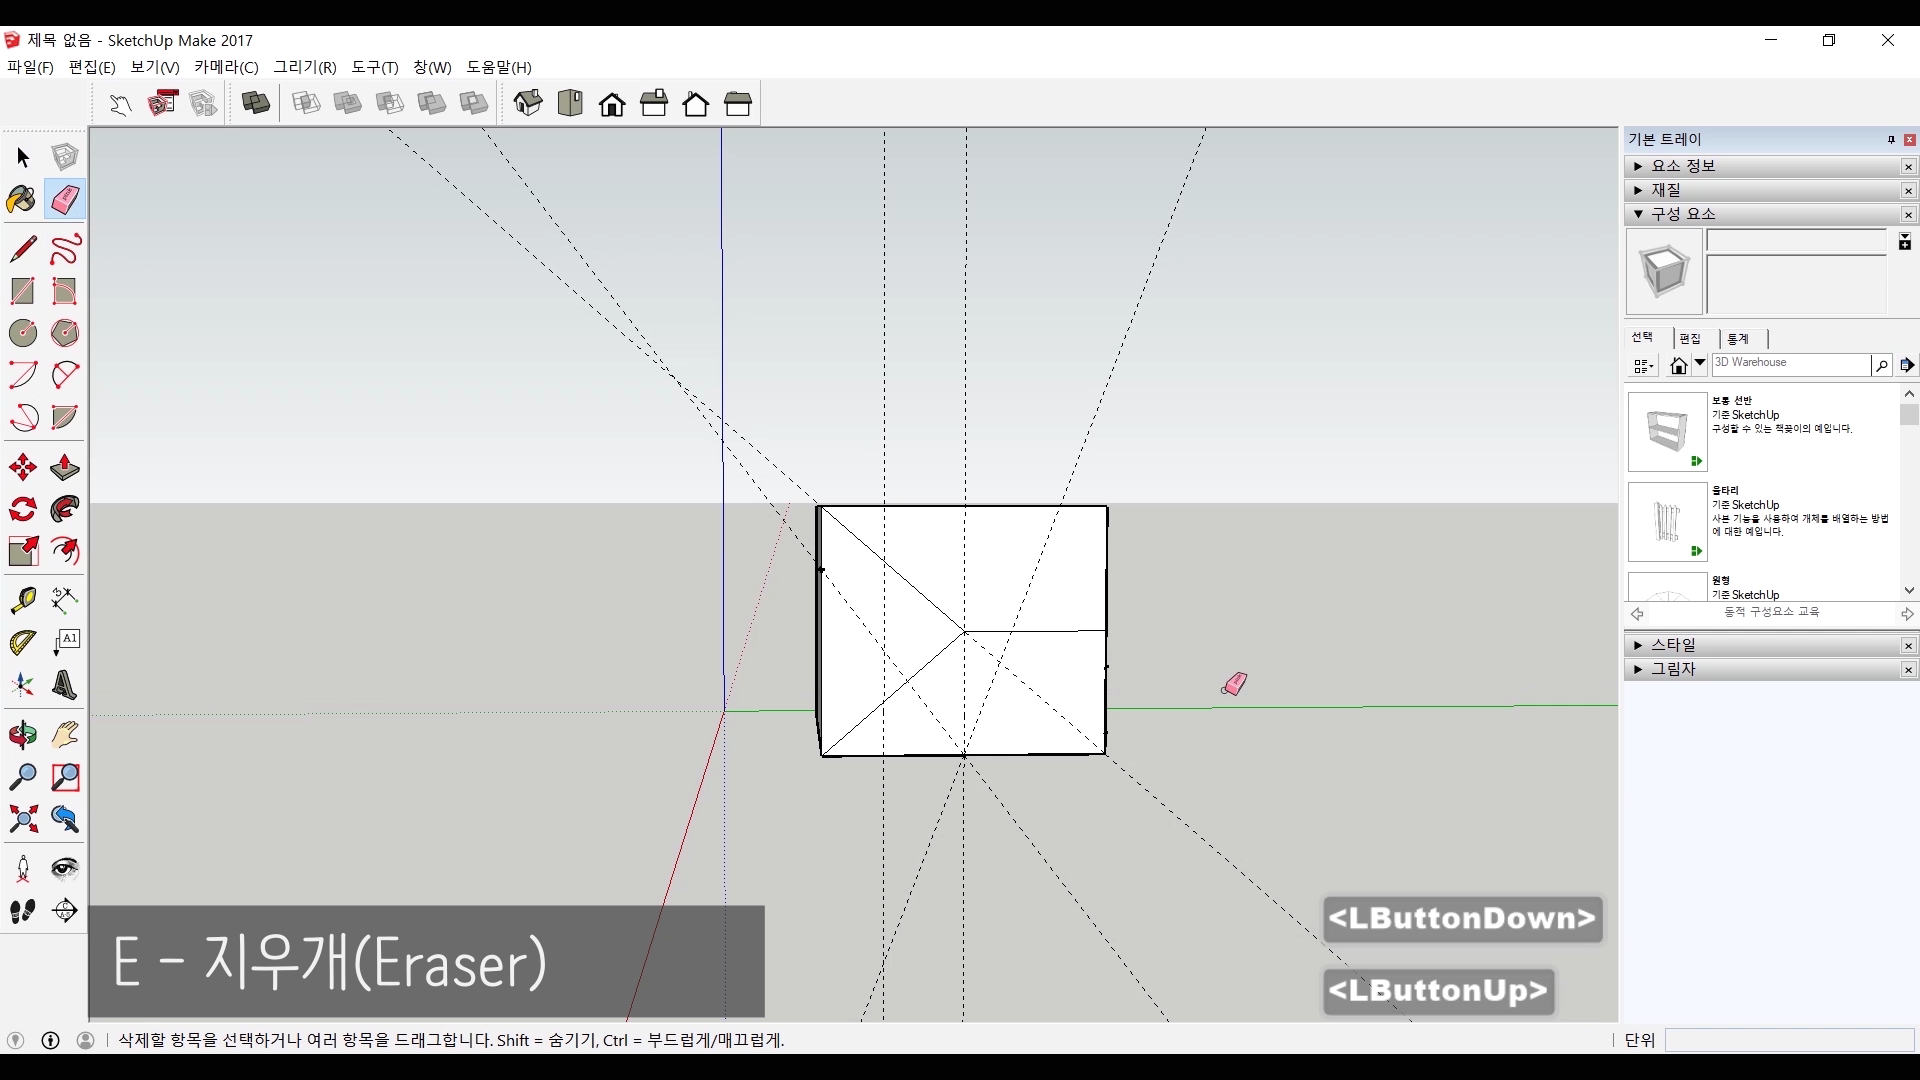Select the Line pencil tool
Viewport: 1920px width, 1080px height.
click(22, 249)
